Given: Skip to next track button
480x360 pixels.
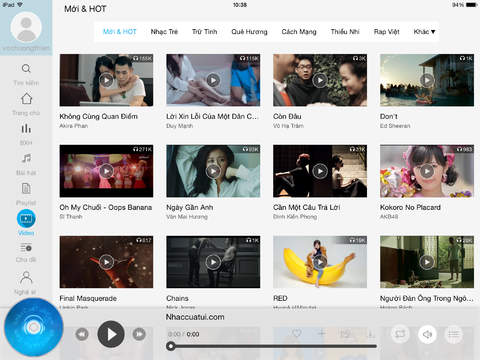Looking at the screenshot, I should [139, 334].
